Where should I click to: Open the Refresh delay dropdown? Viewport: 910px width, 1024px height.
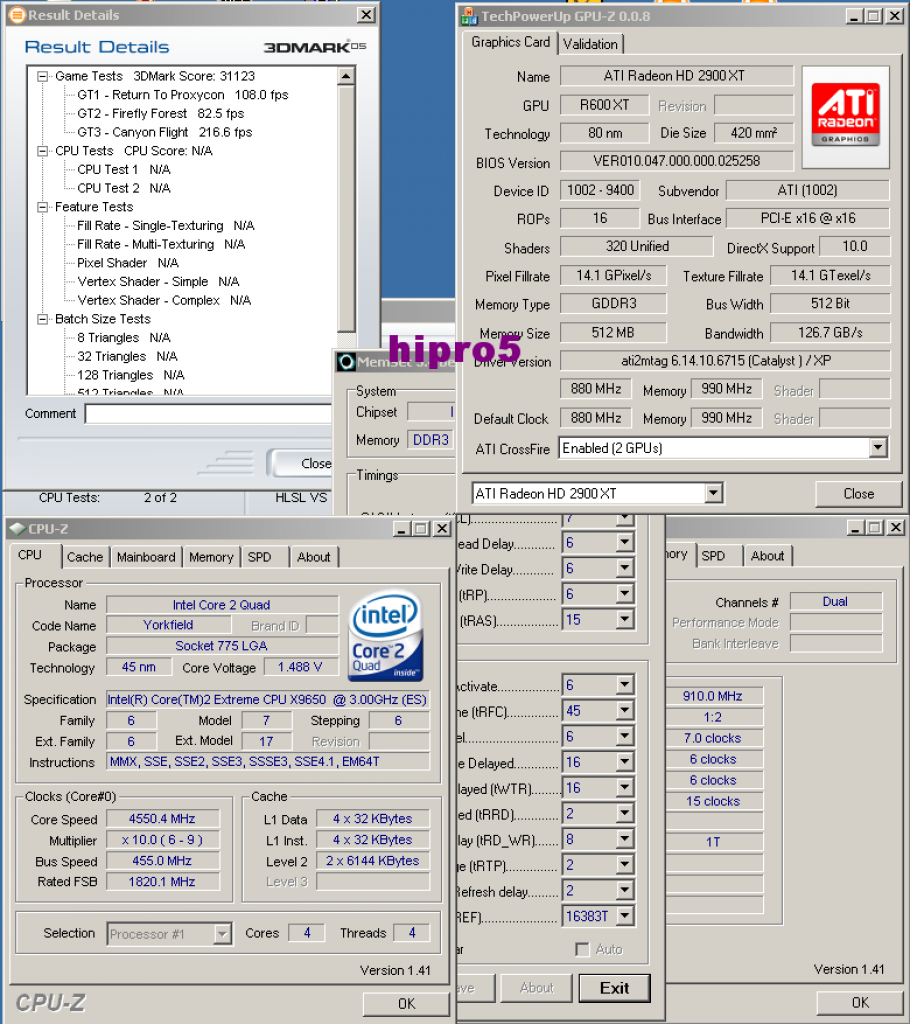[x=625, y=890]
